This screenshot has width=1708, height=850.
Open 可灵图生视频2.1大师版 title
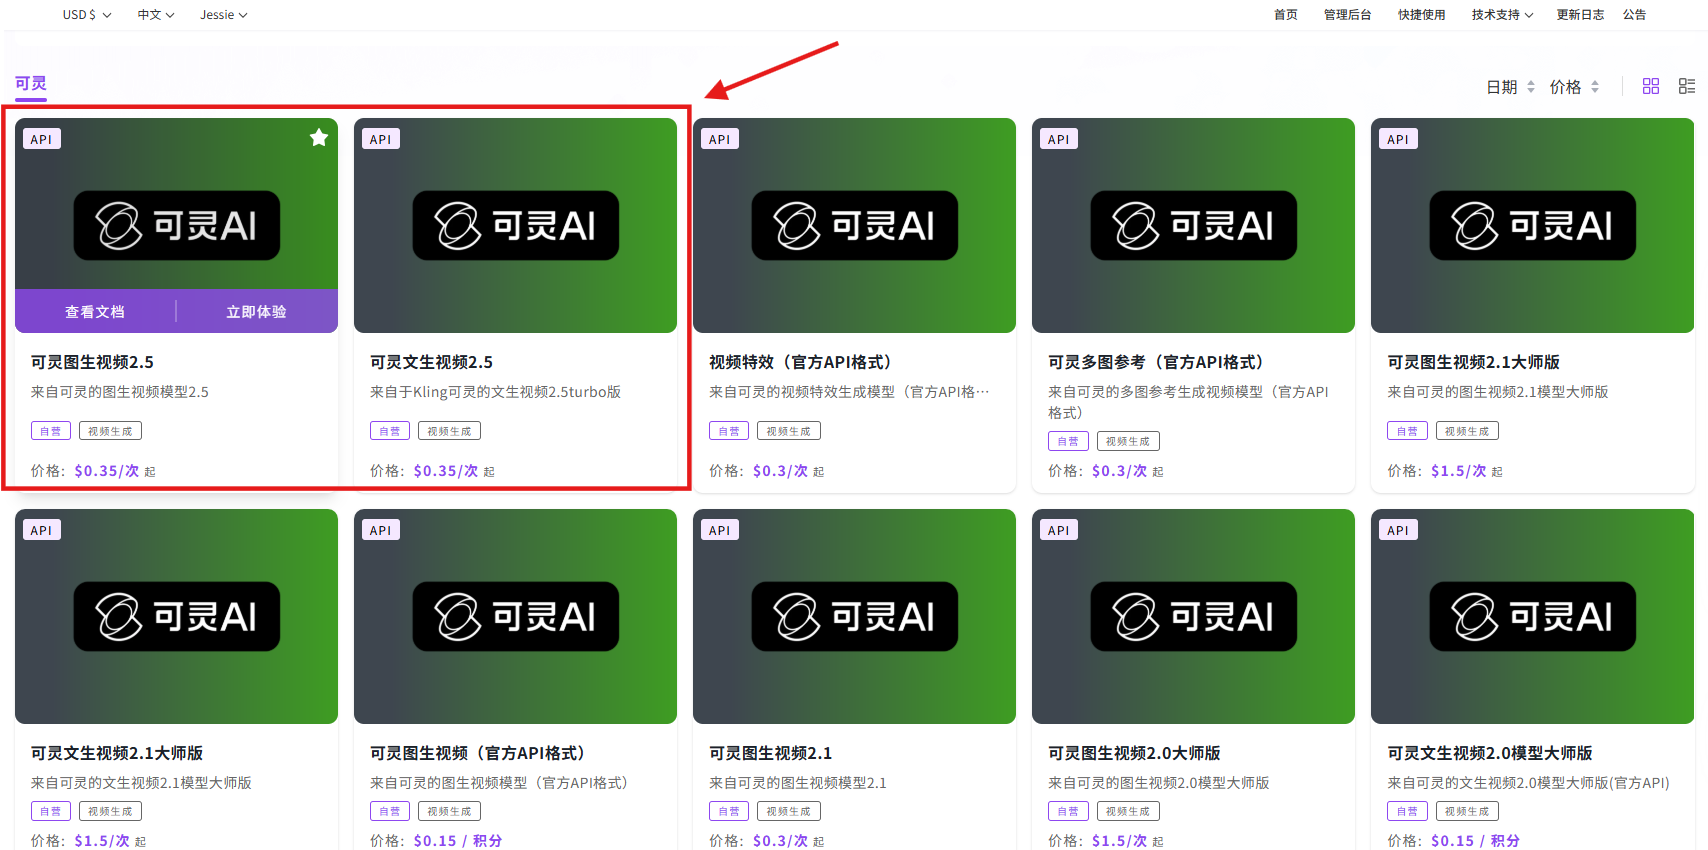pyautogui.click(x=1473, y=362)
